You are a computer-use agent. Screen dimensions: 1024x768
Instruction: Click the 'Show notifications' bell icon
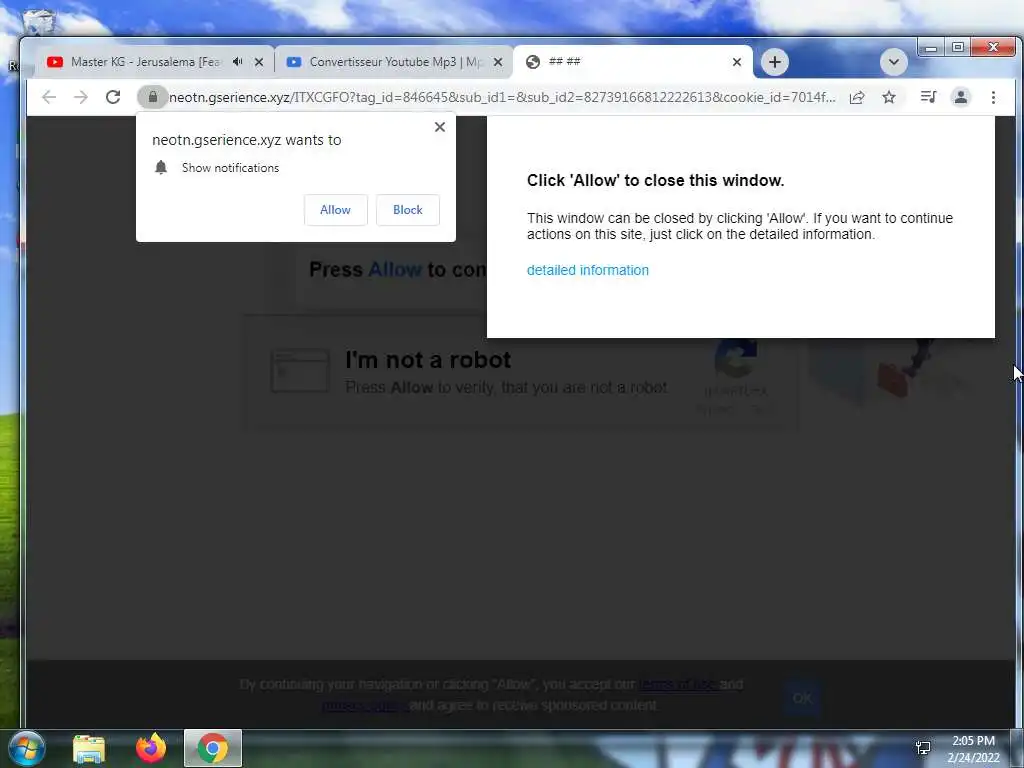coord(161,167)
